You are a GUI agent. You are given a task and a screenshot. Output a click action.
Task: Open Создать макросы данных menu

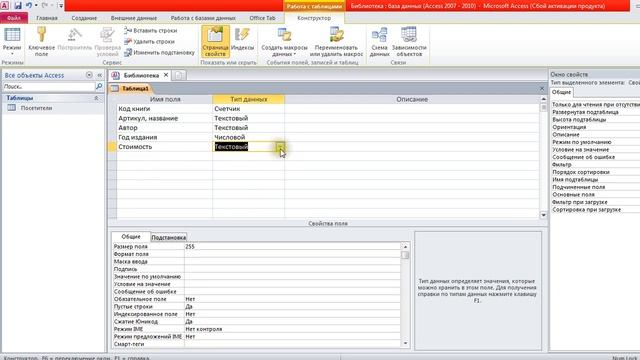pos(284,42)
